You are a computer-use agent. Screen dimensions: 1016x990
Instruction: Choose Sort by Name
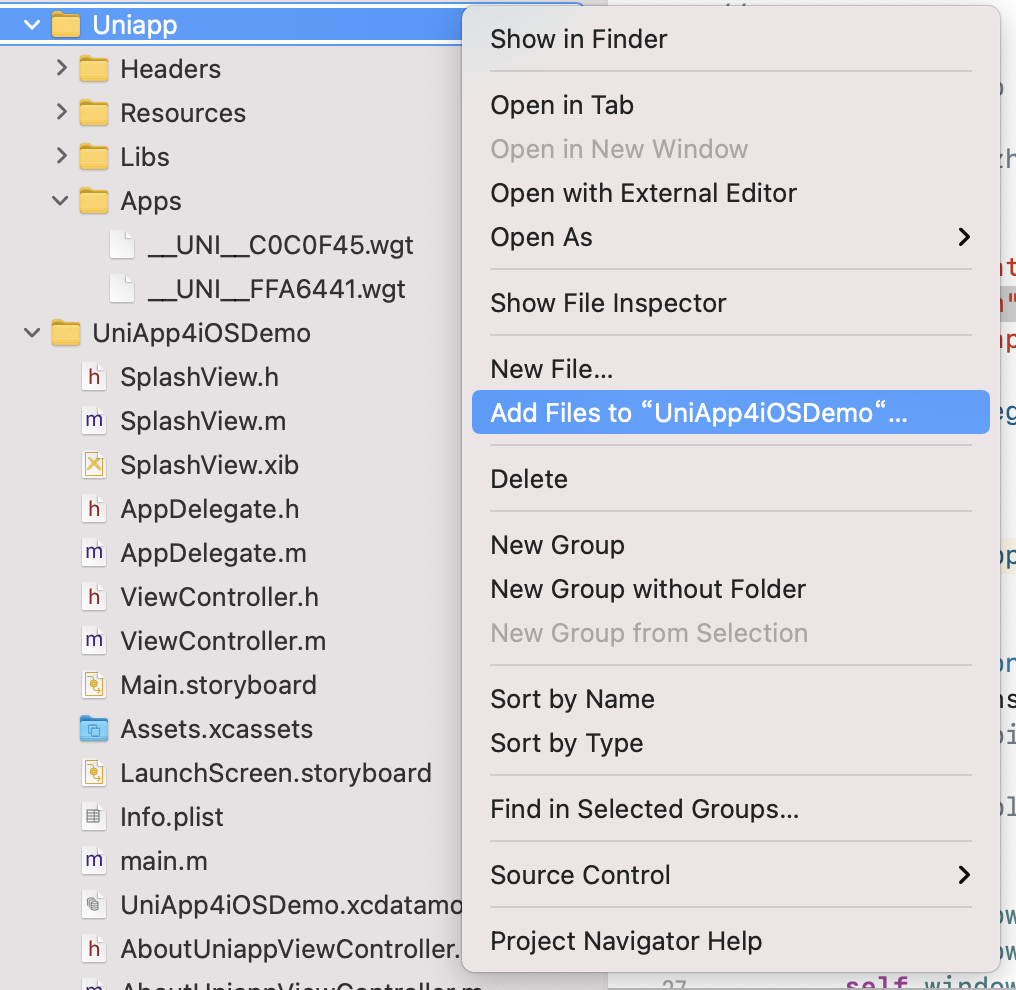[731, 700]
